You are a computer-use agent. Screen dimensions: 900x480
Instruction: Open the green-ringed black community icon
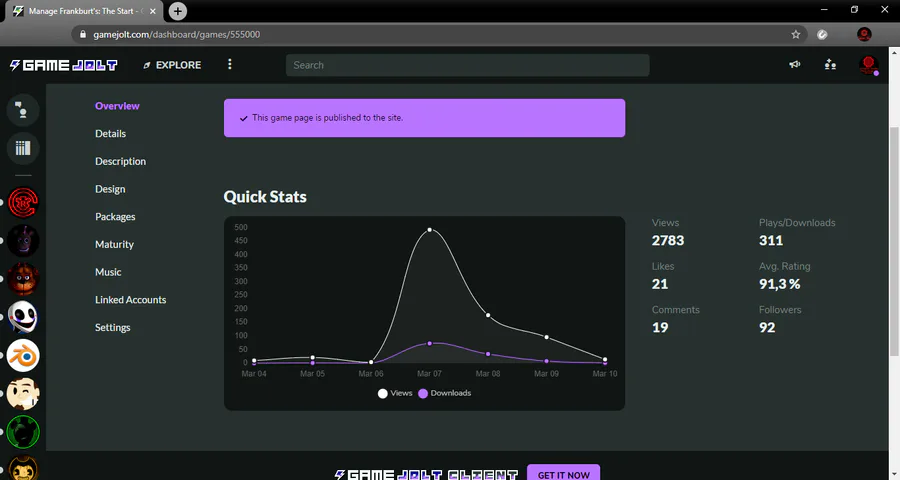pos(23,432)
